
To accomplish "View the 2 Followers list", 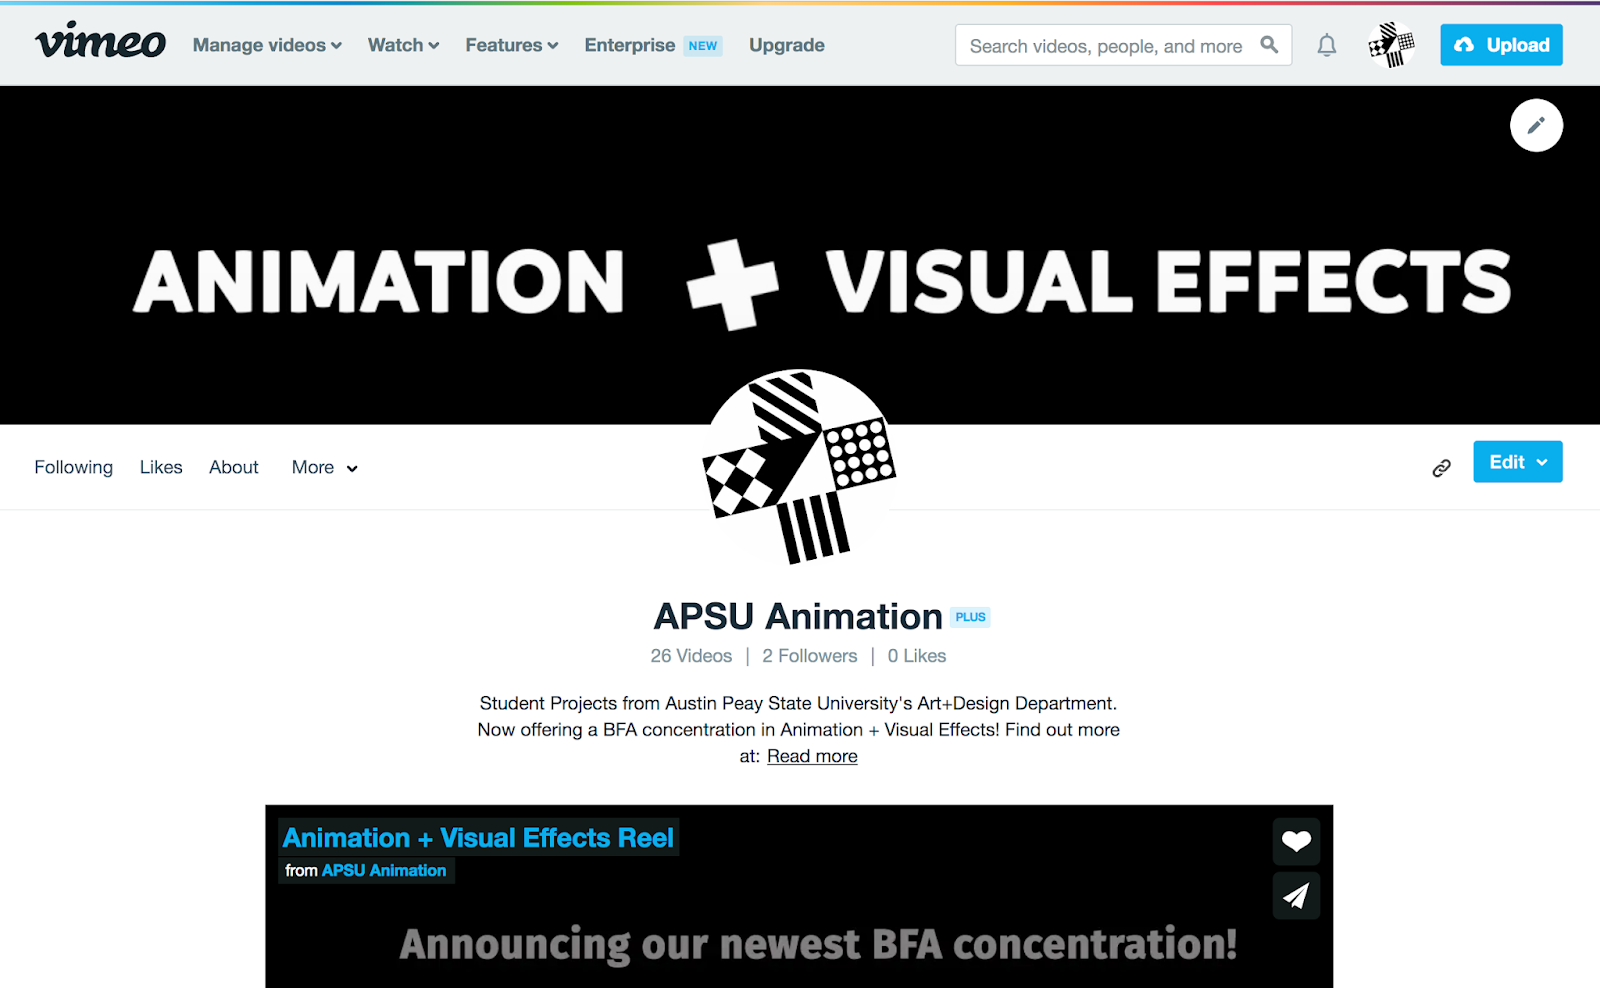I will 810,656.
